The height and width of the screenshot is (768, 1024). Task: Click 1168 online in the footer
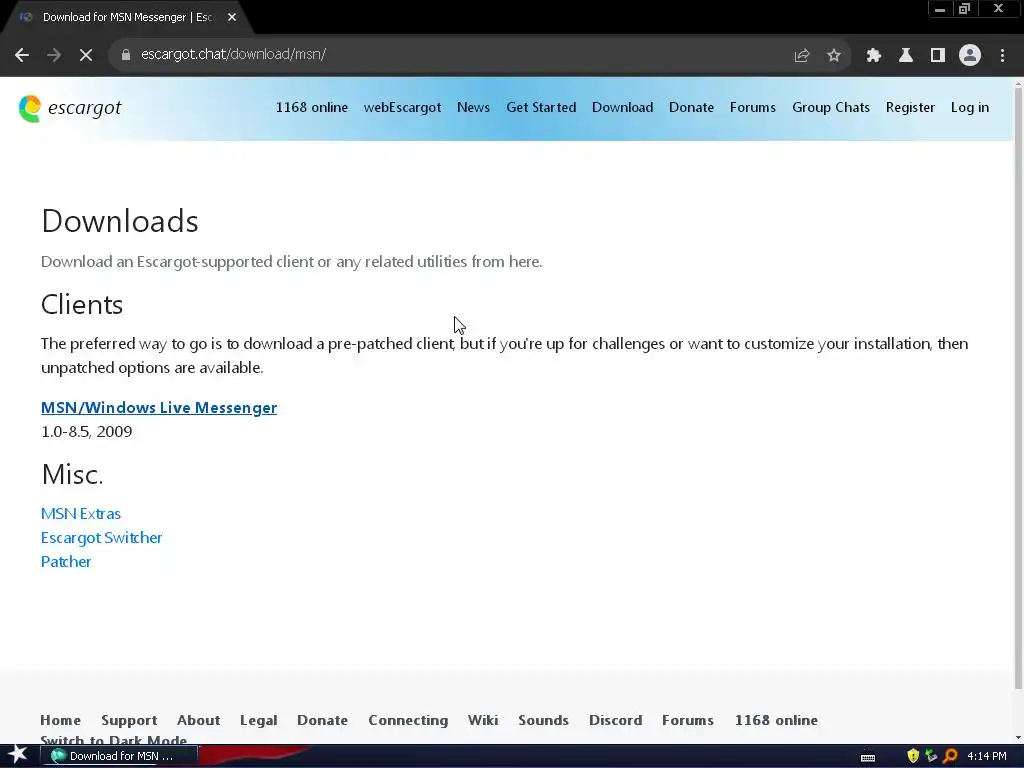pos(776,720)
